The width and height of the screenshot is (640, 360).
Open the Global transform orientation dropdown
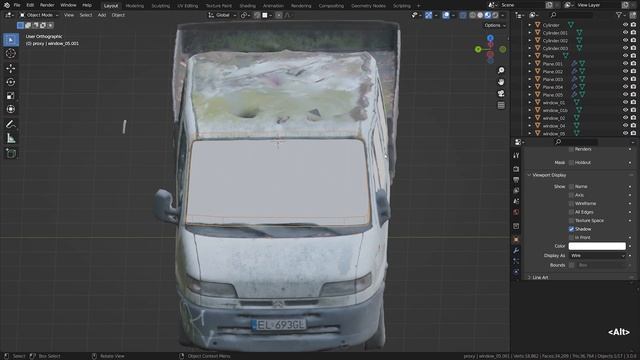[x=222, y=15]
